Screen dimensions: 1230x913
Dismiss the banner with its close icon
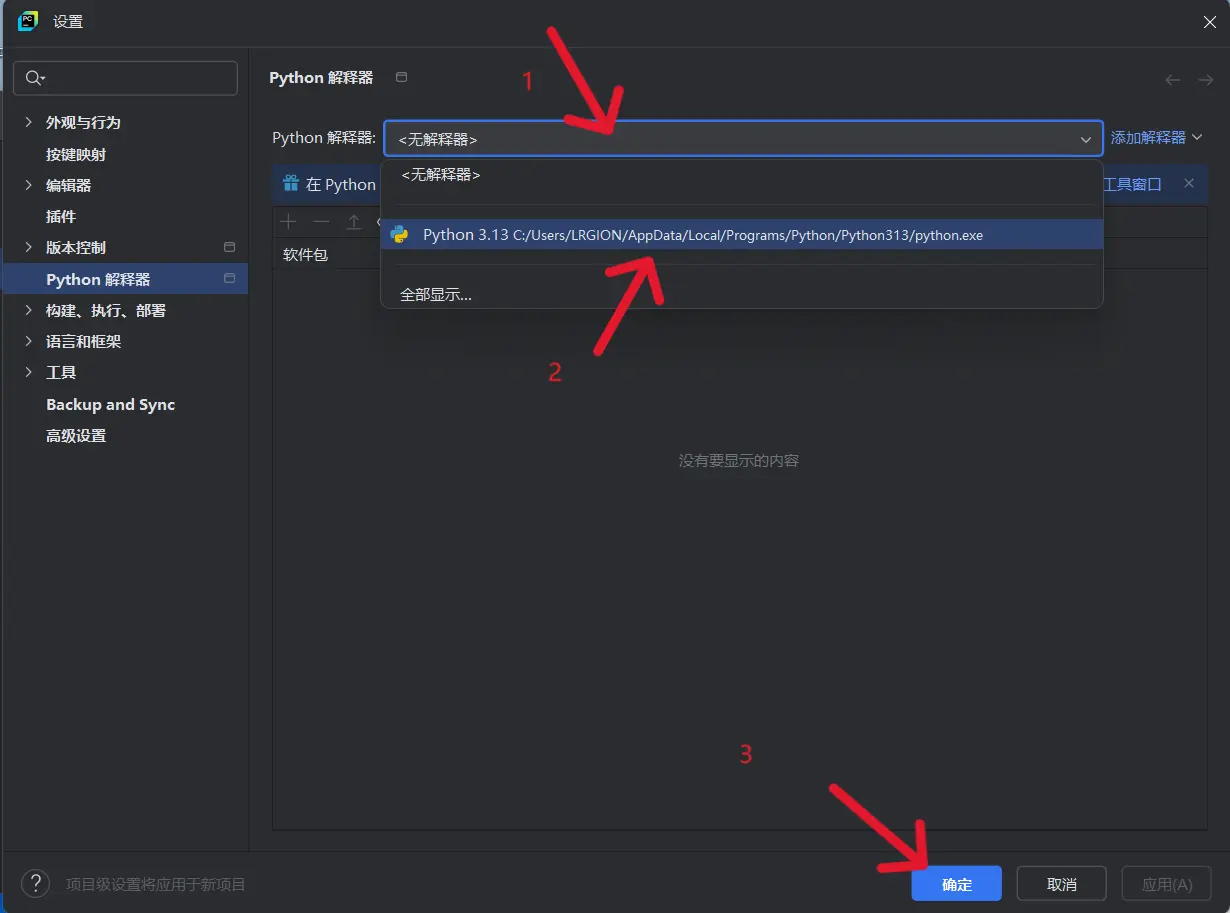tap(1189, 183)
